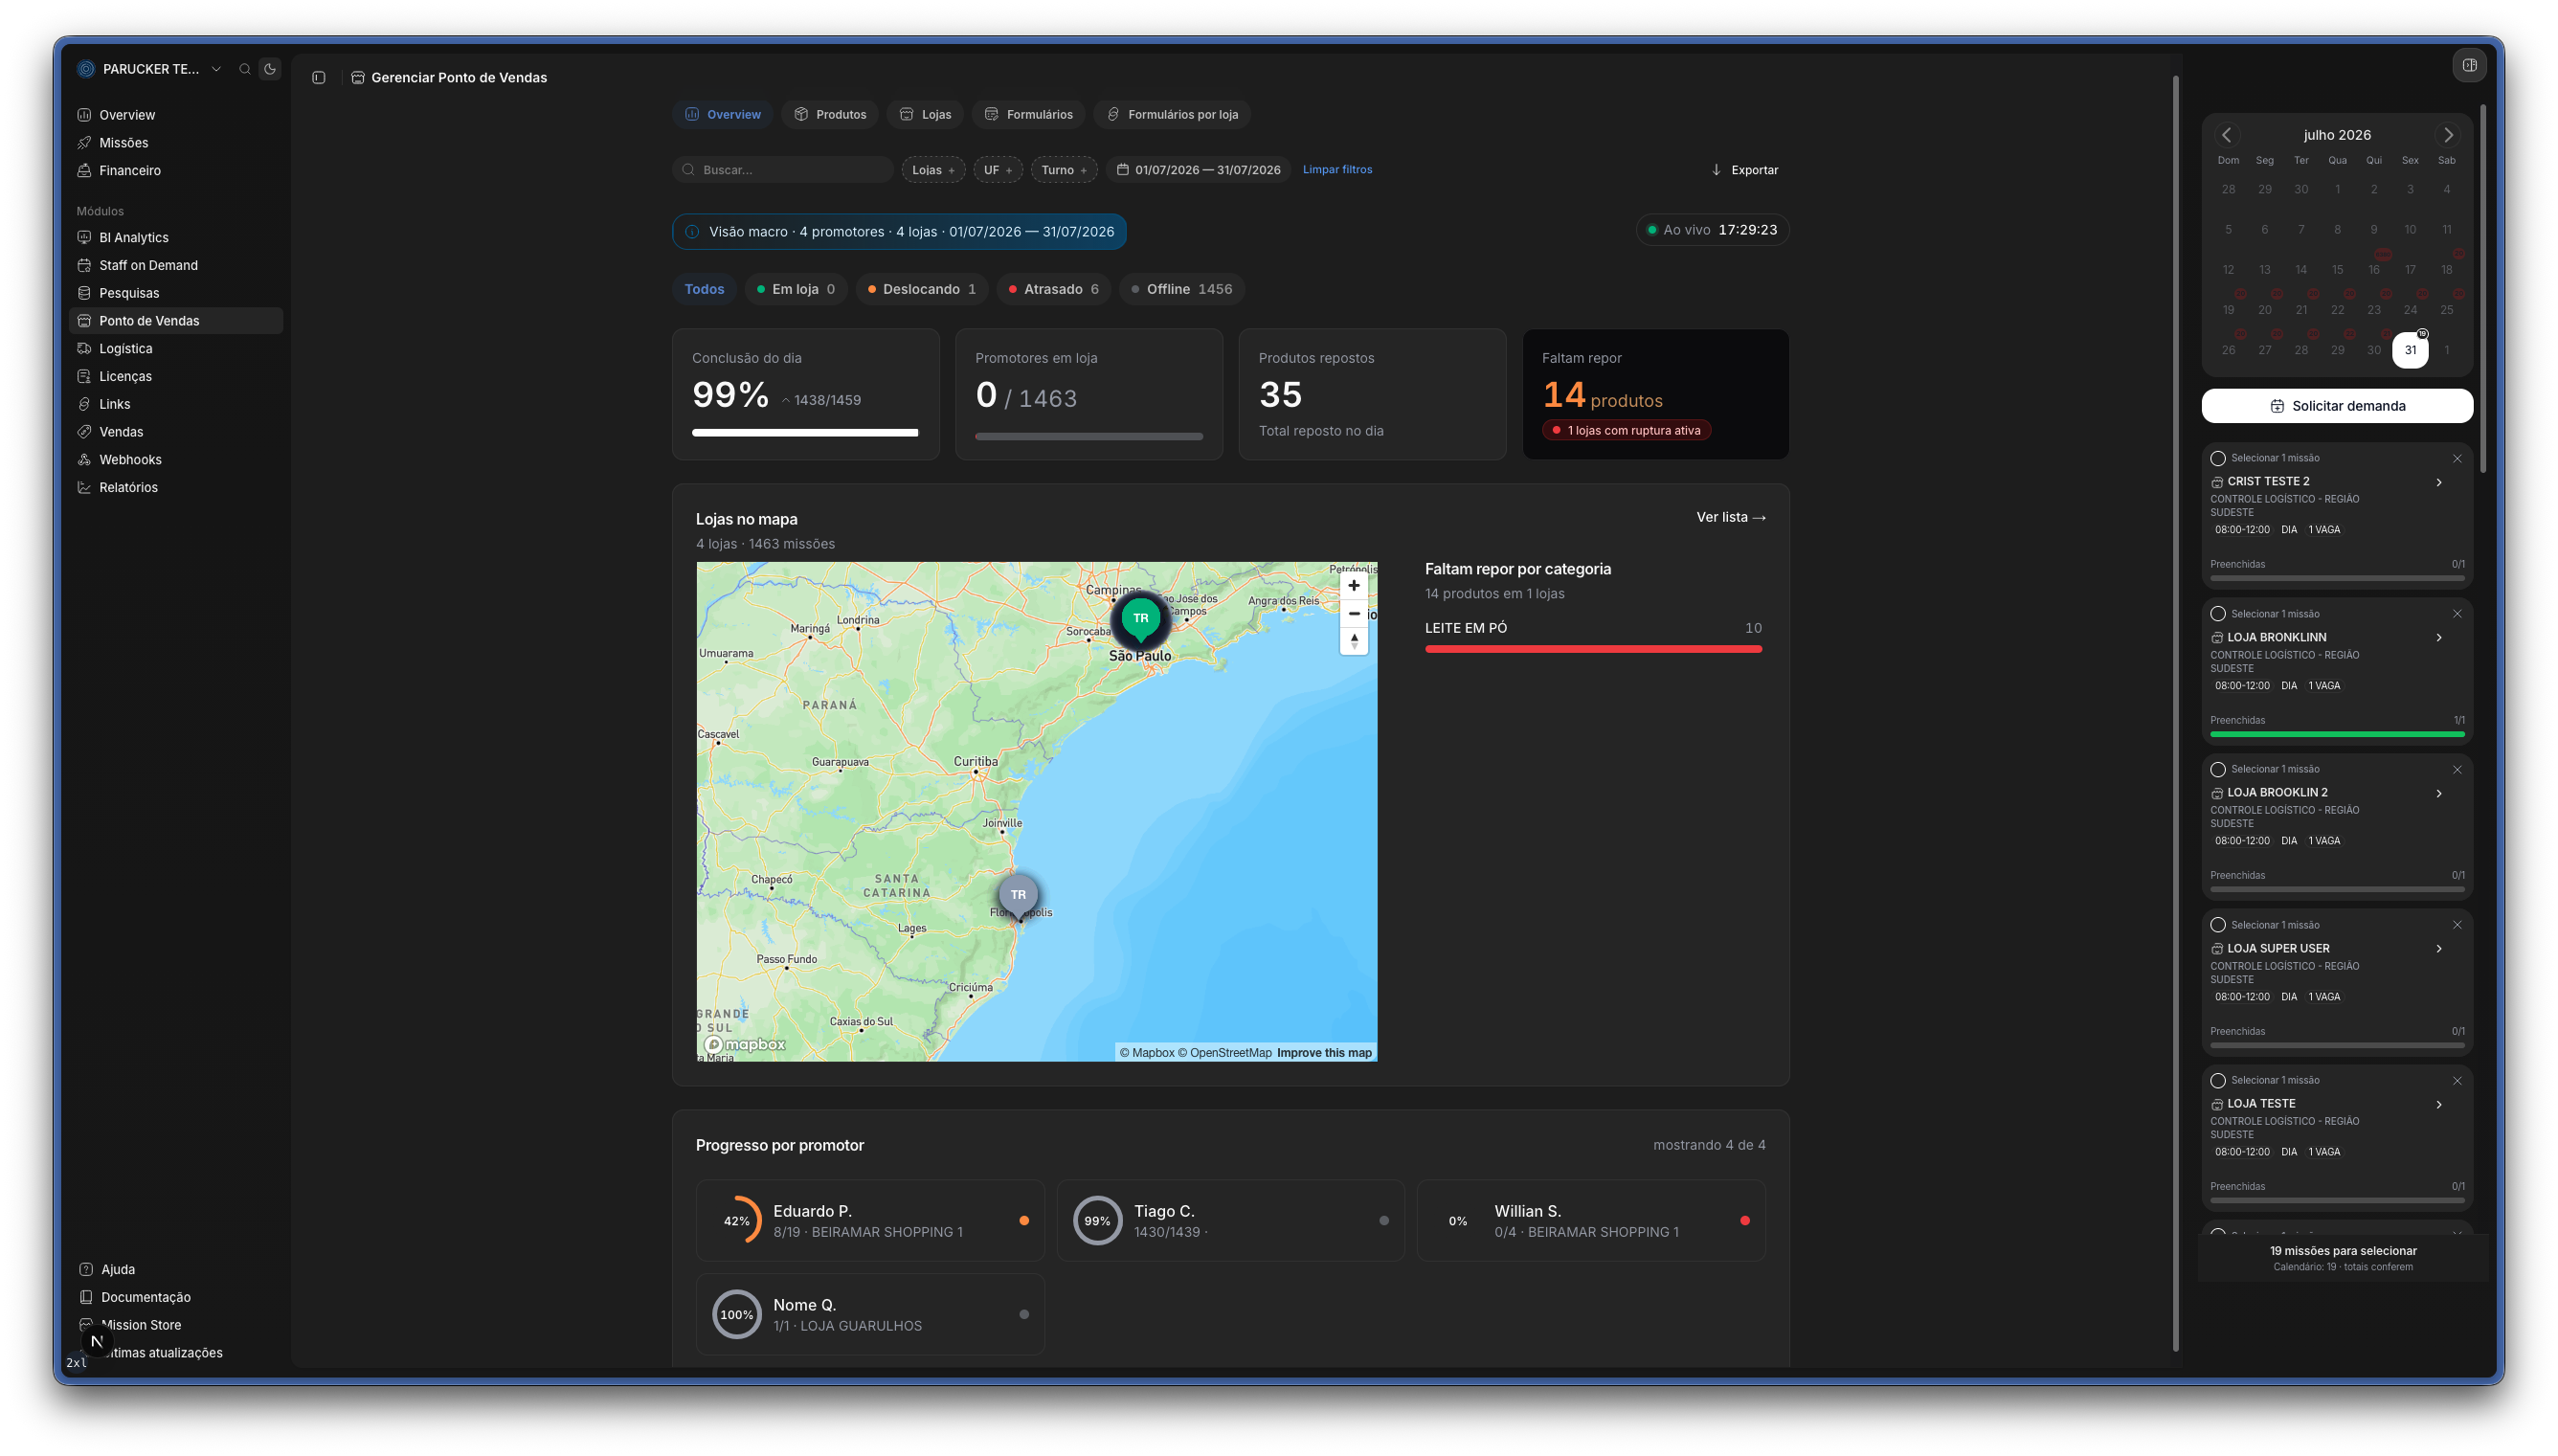Expand CRIST TESTE 2 chevron
The image size is (2558, 1456).
click(x=2439, y=482)
